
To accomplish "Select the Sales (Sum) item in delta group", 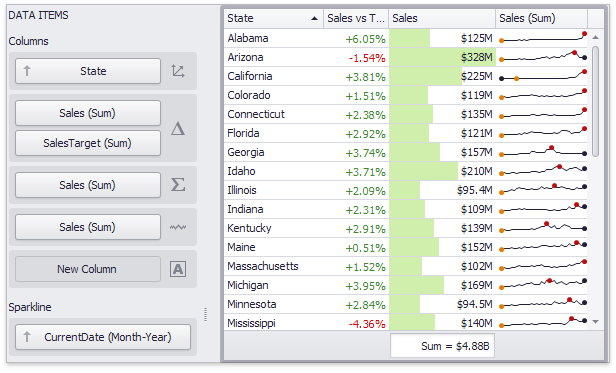I will [88, 113].
